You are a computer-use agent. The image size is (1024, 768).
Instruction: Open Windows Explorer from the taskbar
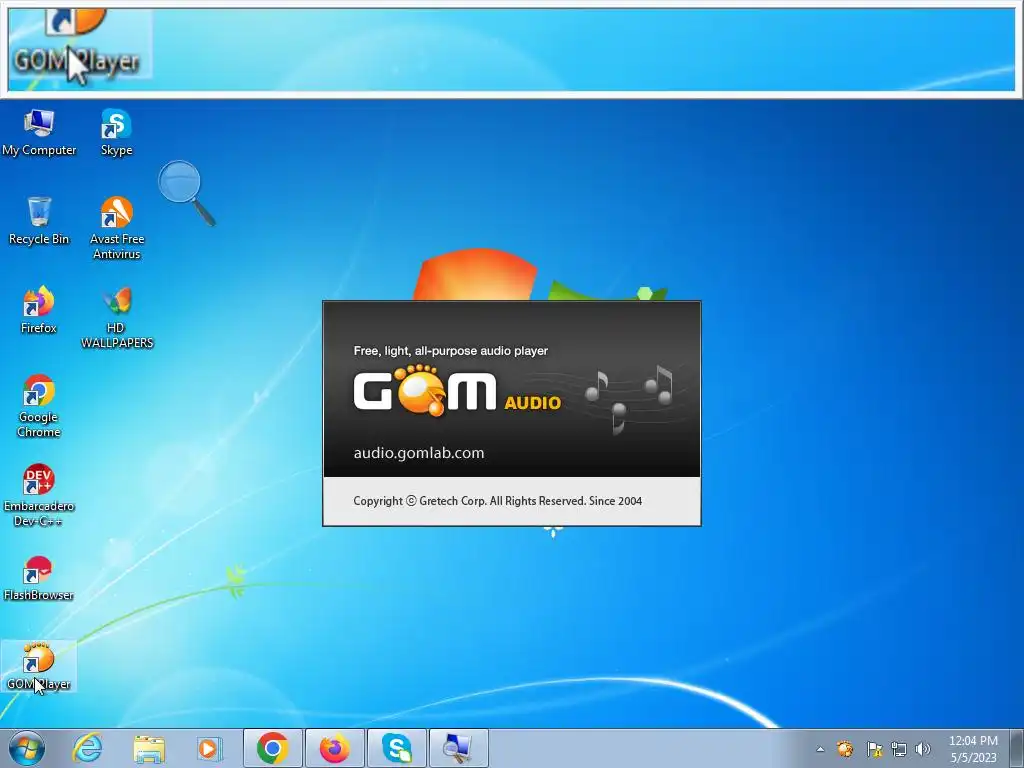[x=149, y=748]
